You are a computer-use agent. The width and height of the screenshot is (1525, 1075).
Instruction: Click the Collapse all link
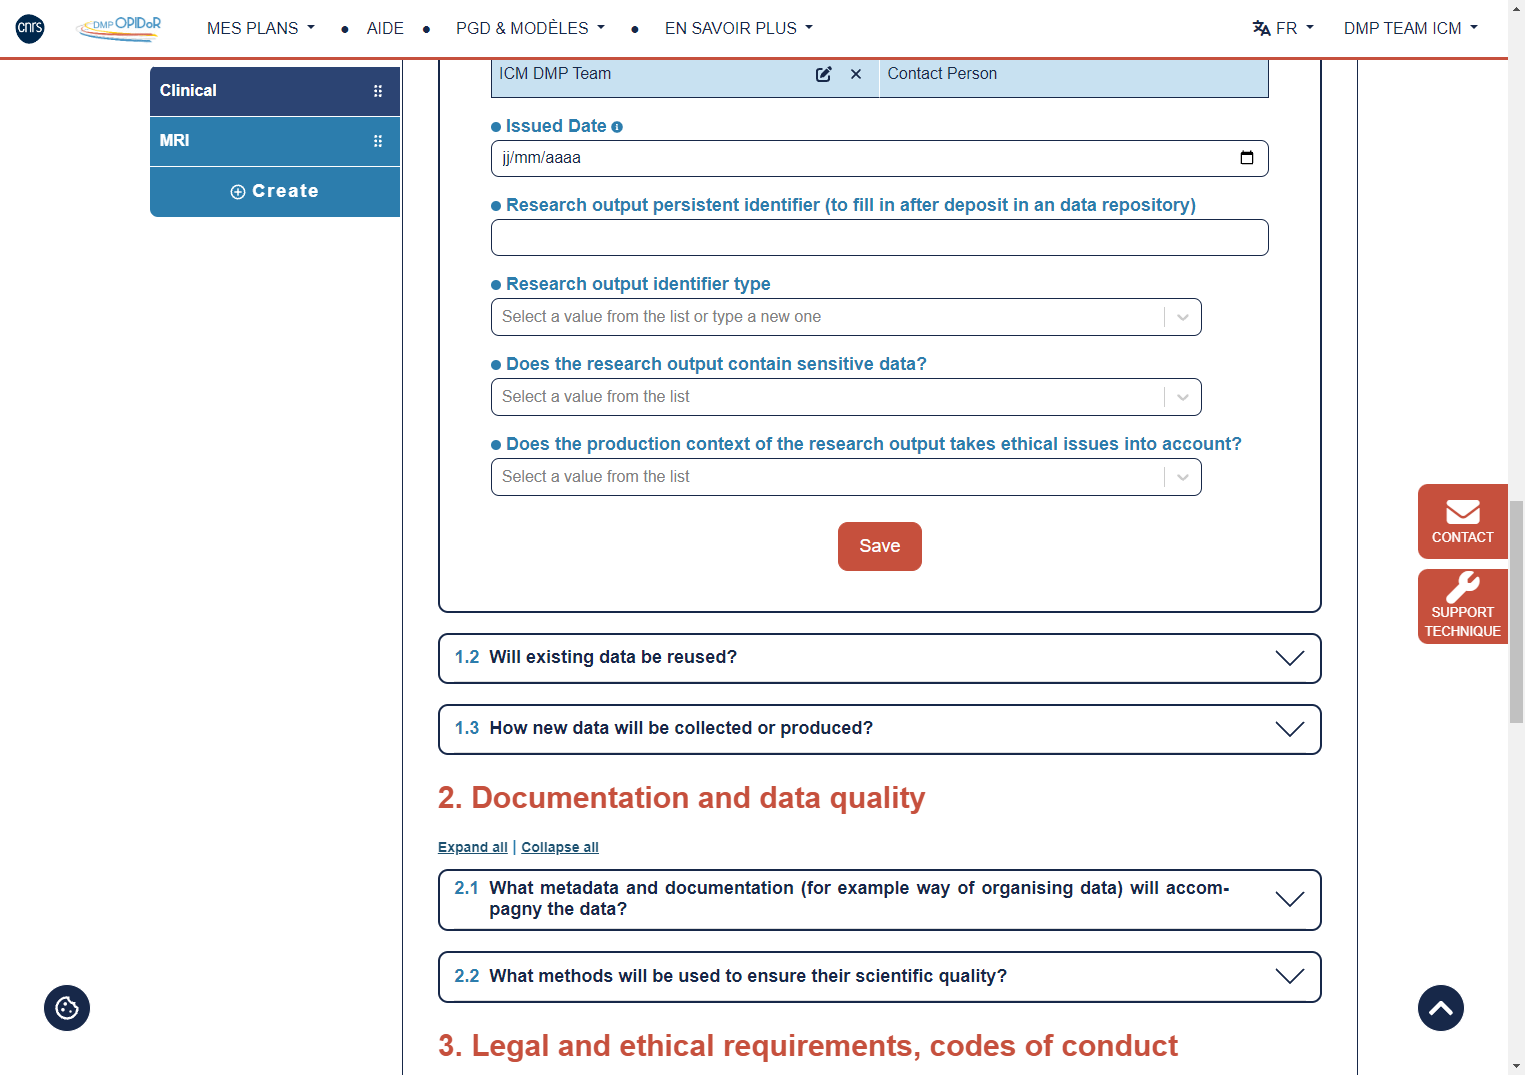[x=560, y=847]
